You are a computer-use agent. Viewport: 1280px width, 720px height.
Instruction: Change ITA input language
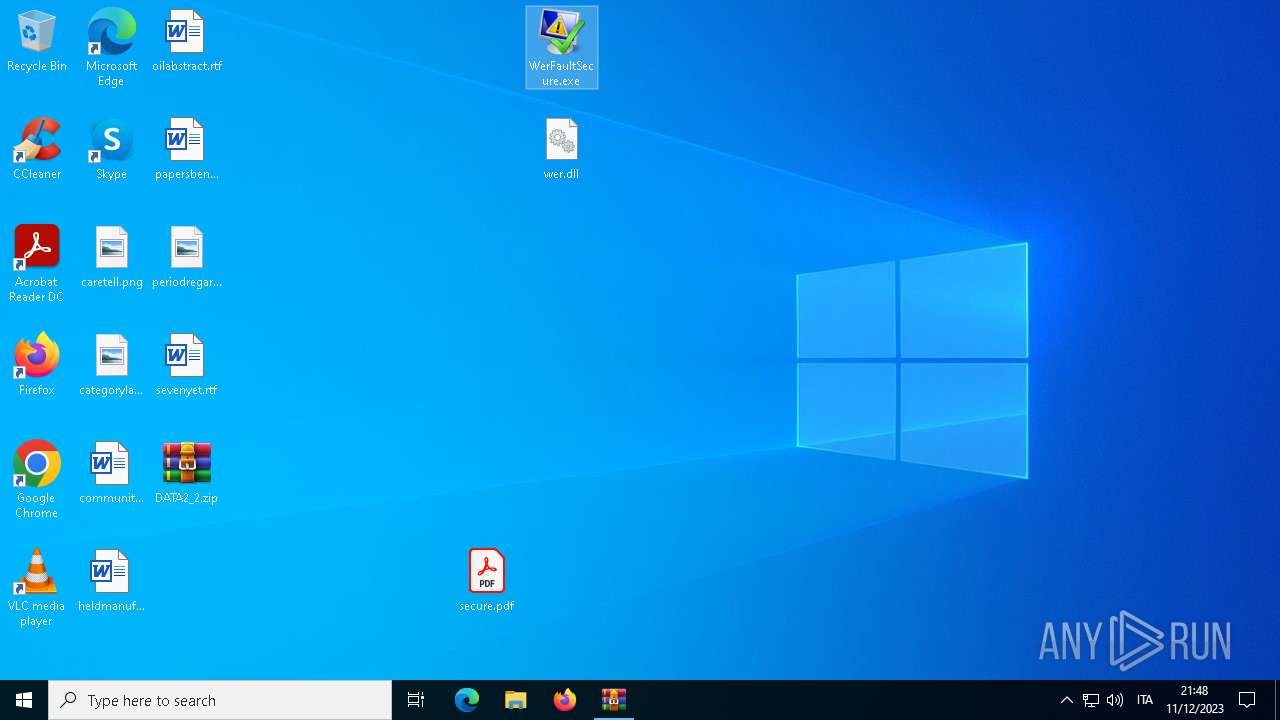pos(1145,700)
